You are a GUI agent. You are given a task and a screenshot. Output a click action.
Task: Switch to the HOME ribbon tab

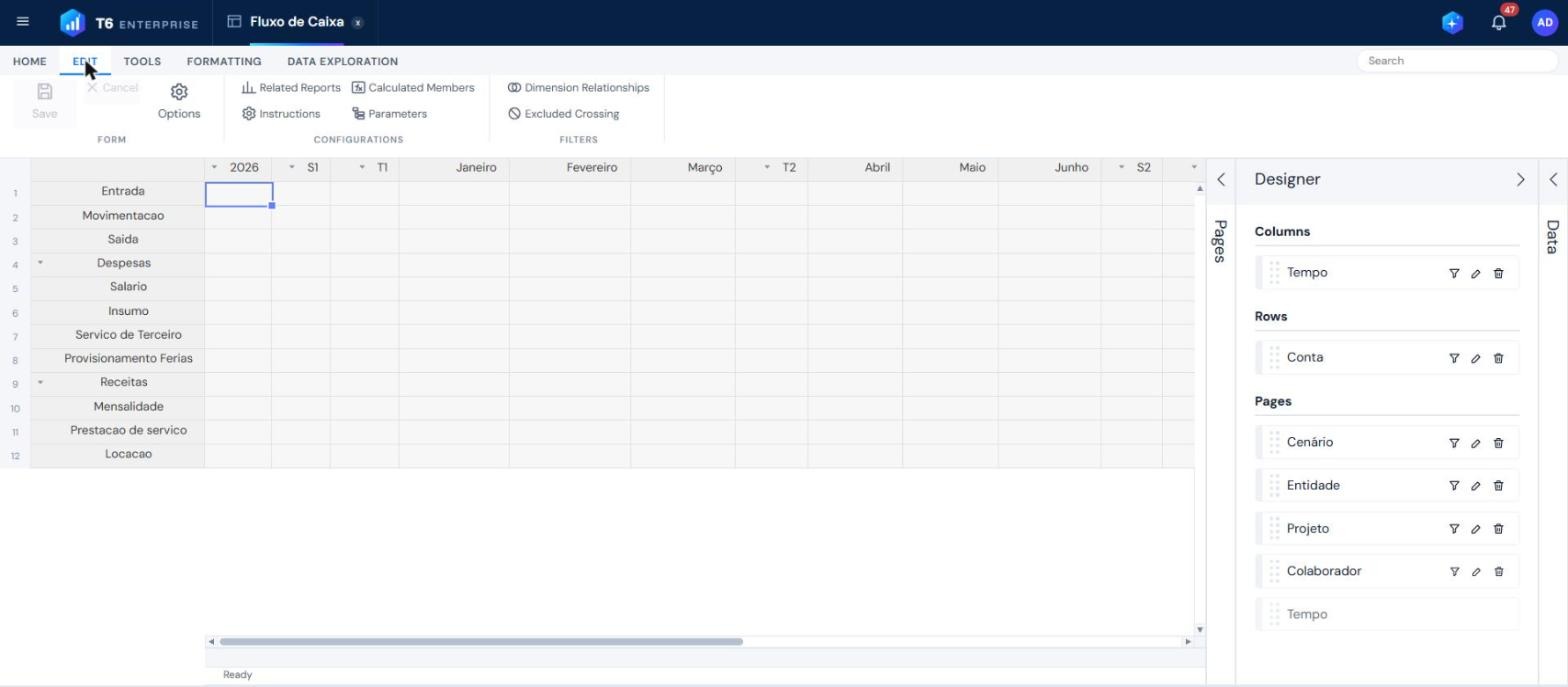30,61
